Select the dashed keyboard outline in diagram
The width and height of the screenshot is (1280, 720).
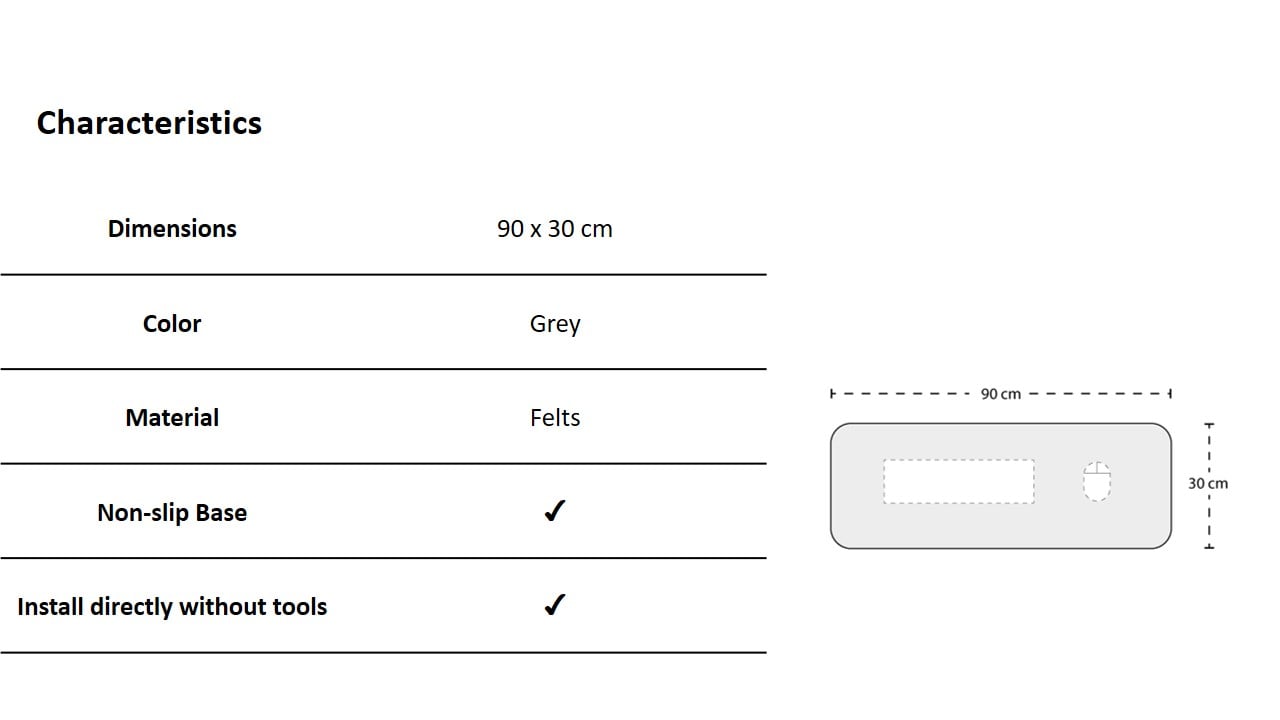point(958,481)
